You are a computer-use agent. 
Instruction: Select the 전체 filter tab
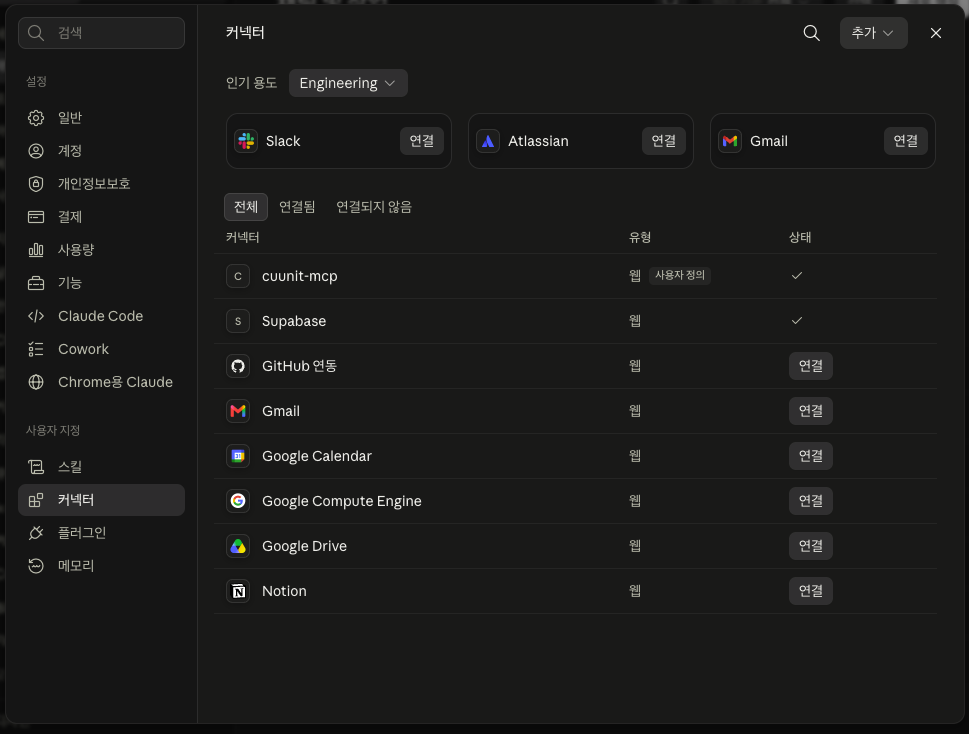pos(246,206)
